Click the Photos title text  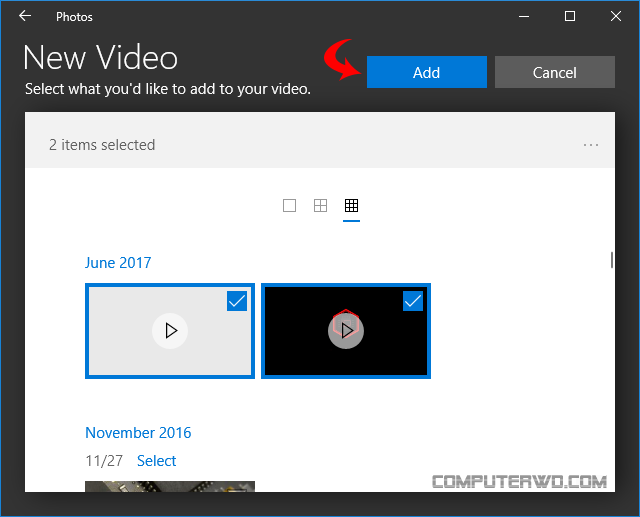pos(74,17)
